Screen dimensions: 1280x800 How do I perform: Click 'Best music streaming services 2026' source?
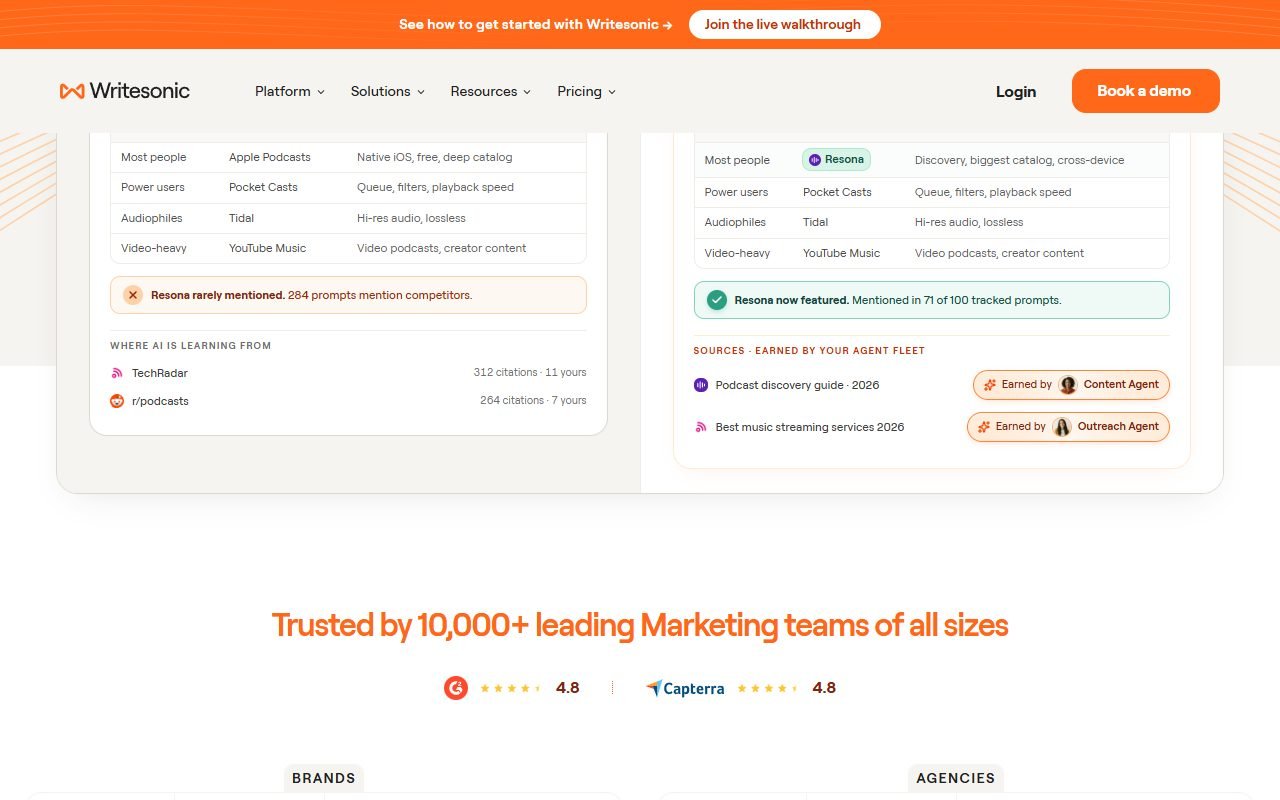pos(810,427)
